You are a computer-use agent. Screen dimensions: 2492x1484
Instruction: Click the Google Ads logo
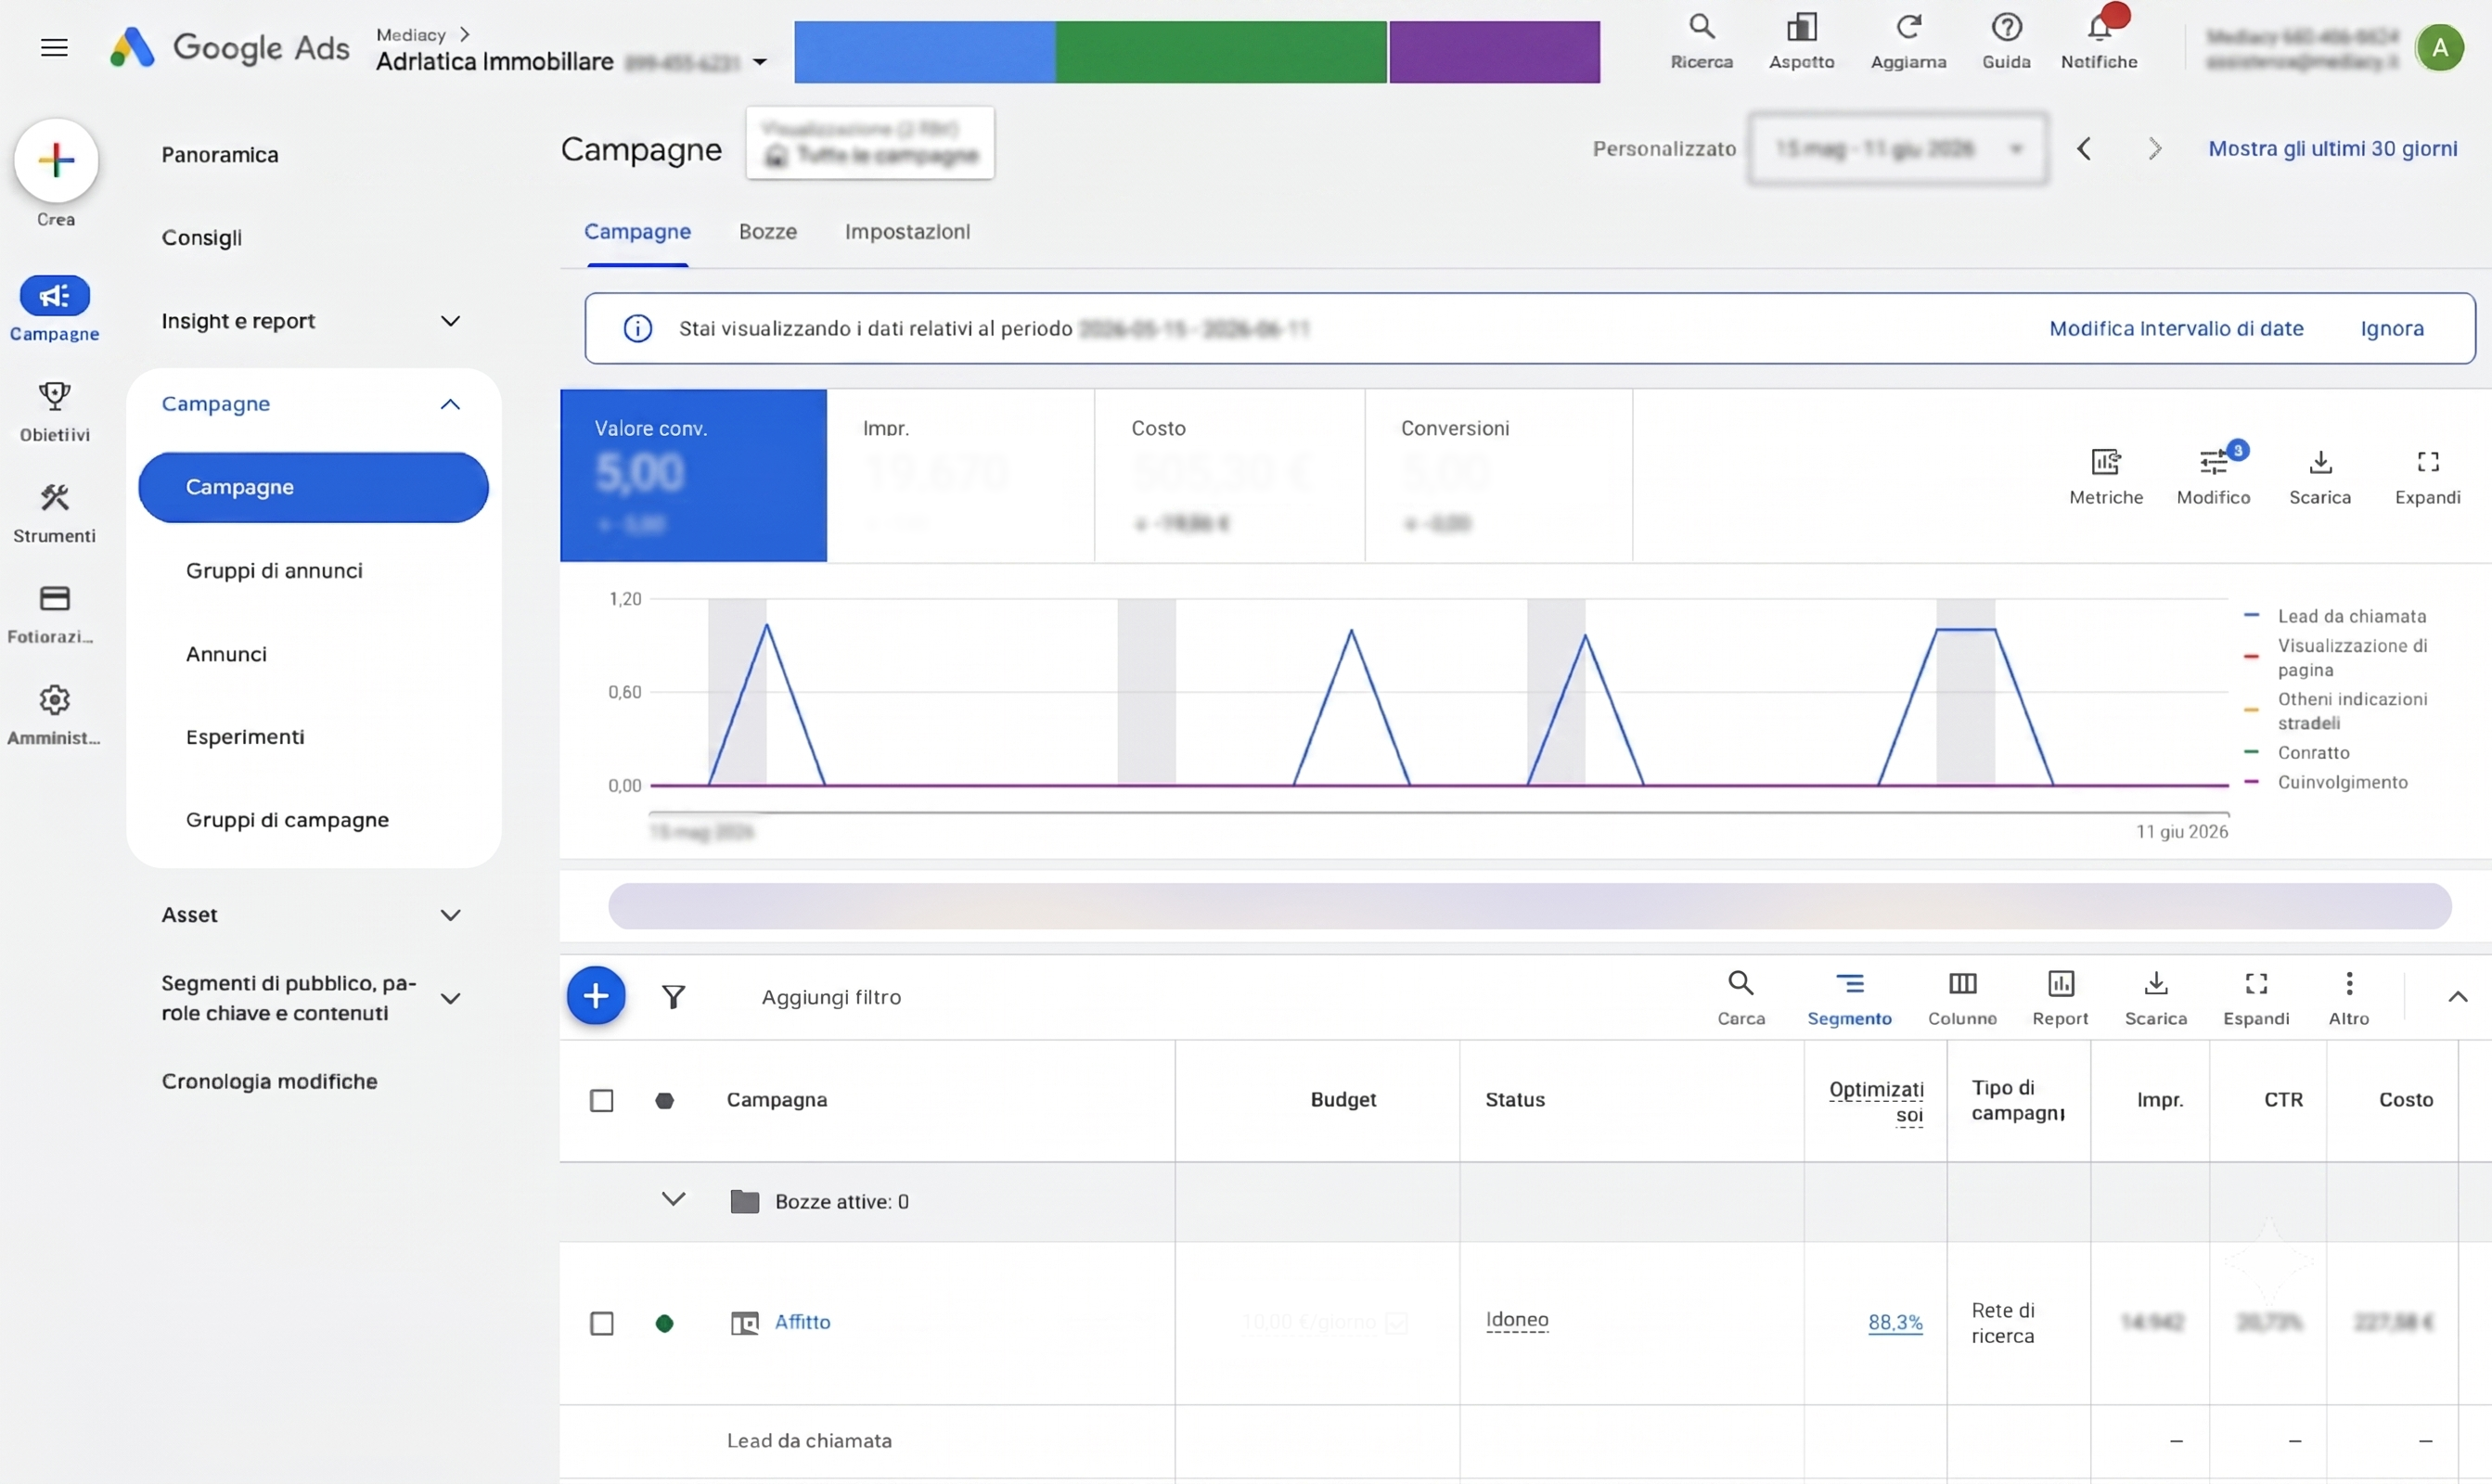pyautogui.click(x=229, y=47)
